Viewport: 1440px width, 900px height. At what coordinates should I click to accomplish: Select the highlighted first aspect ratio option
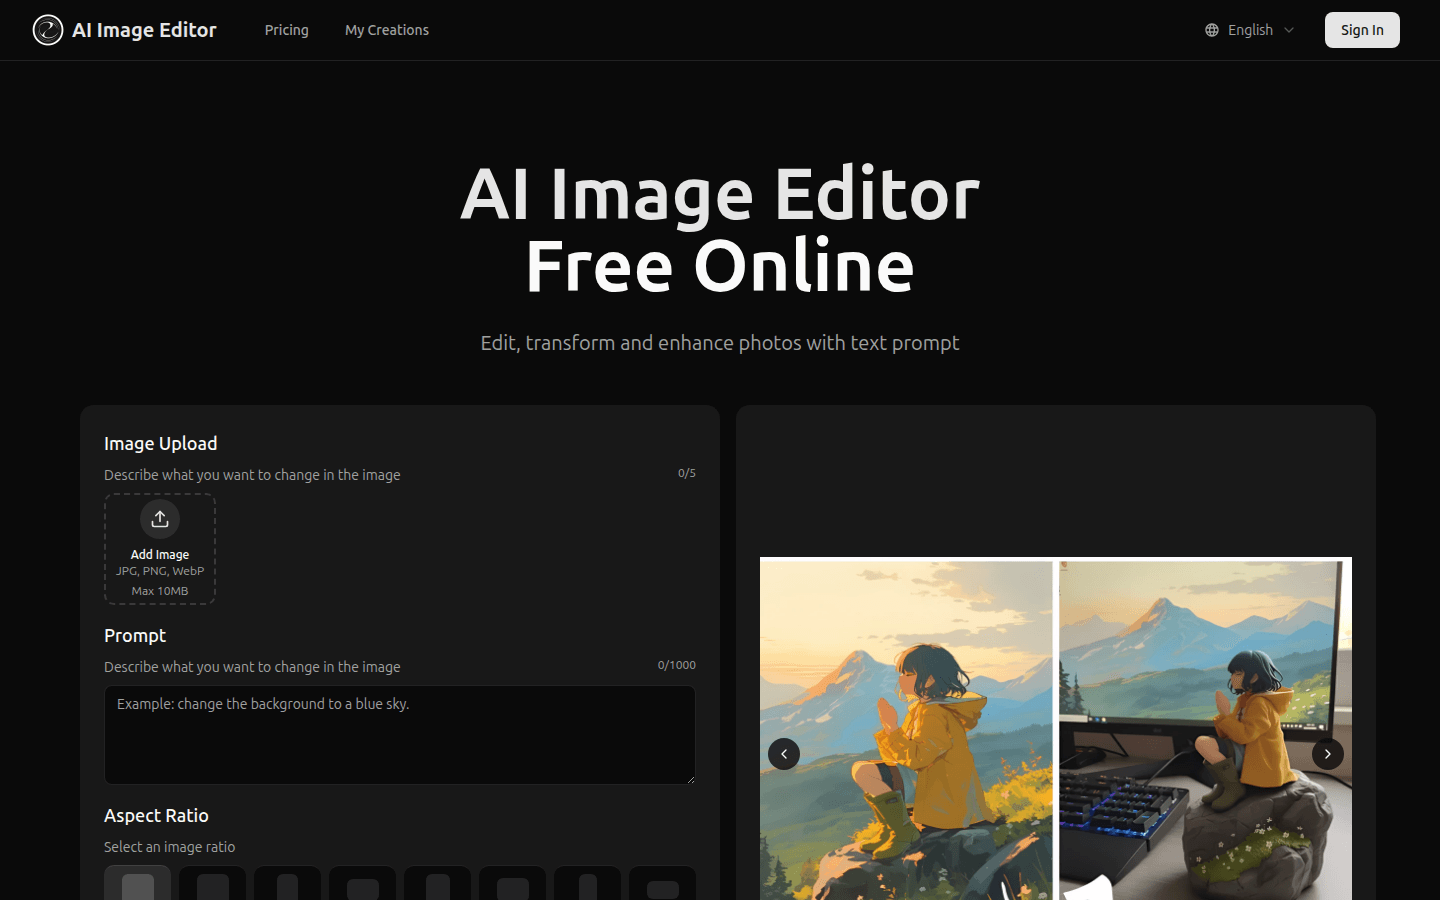[x=138, y=884]
